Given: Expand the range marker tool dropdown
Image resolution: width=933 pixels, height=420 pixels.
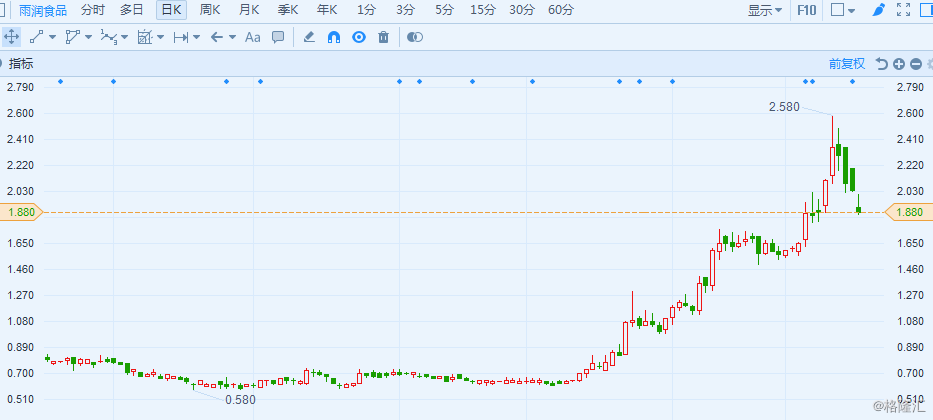Looking at the screenshot, I should (x=196, y=37).
